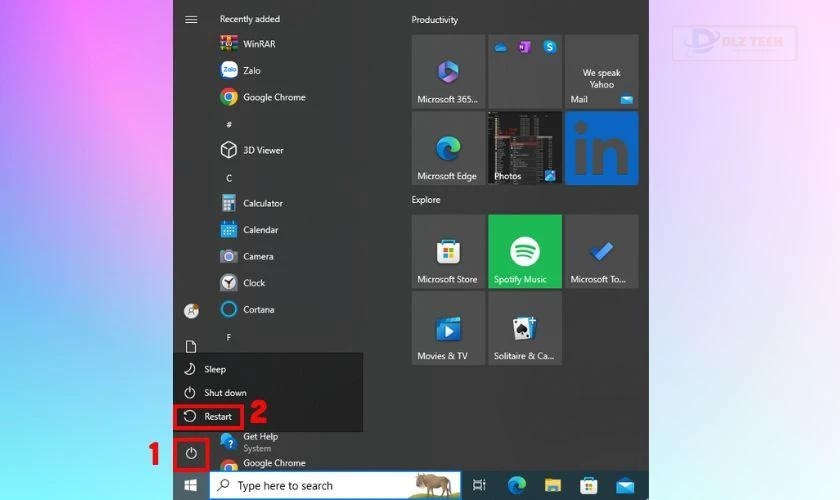Open the LinkedIn tile
The height and width of the screenshot is (500, 840).
point(601,148)
